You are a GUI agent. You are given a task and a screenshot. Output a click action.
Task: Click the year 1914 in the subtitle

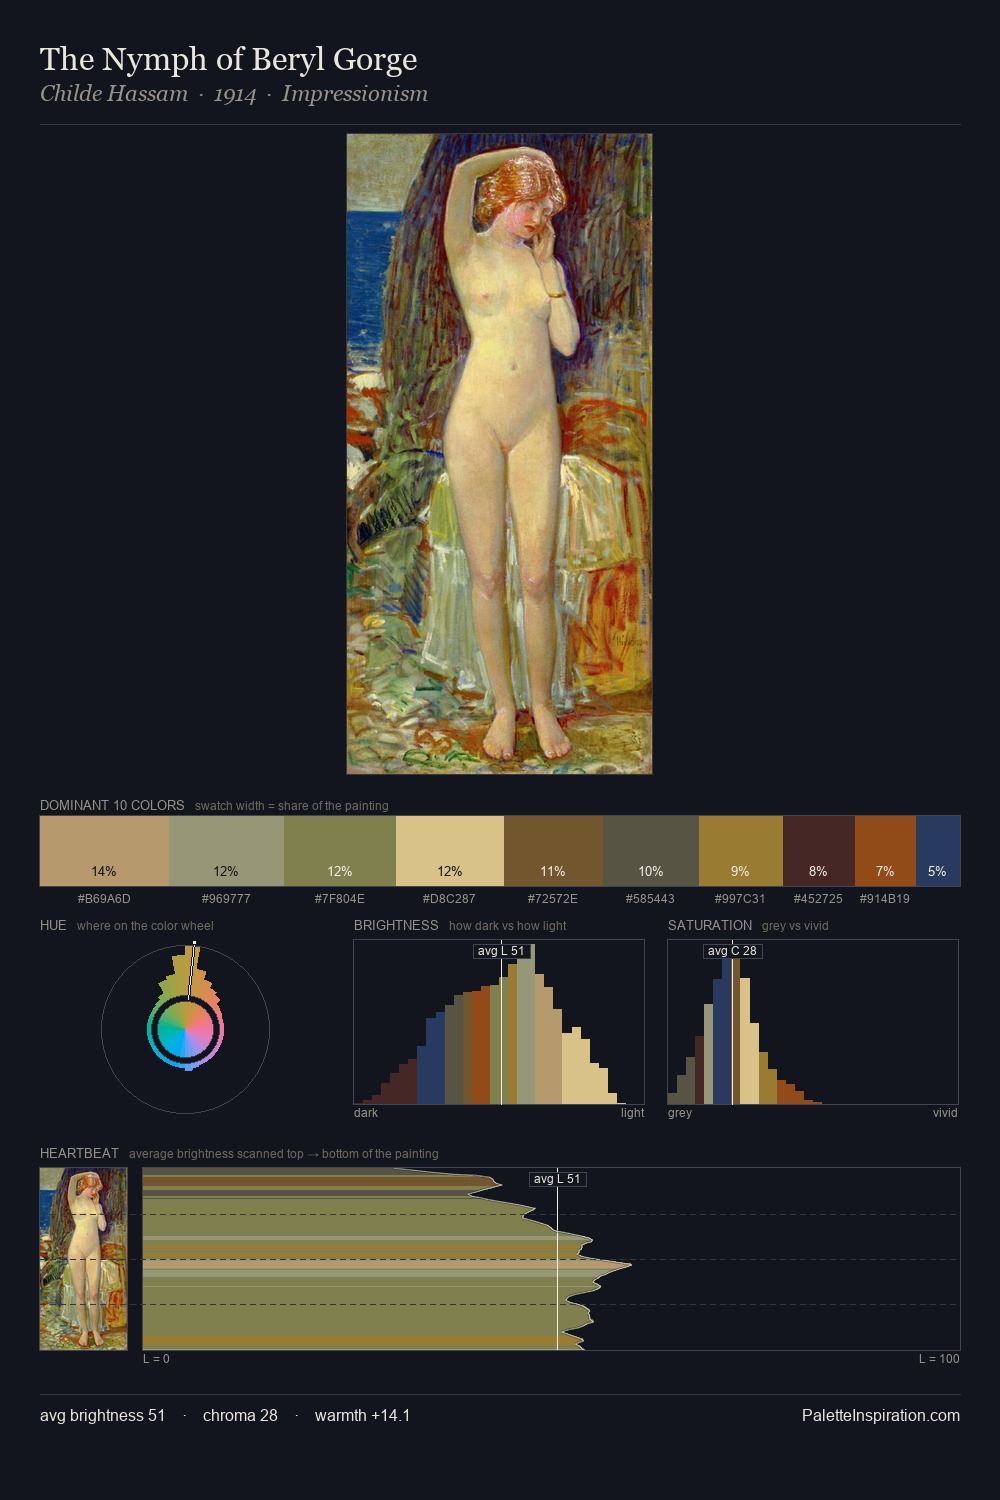pos(235,95)
